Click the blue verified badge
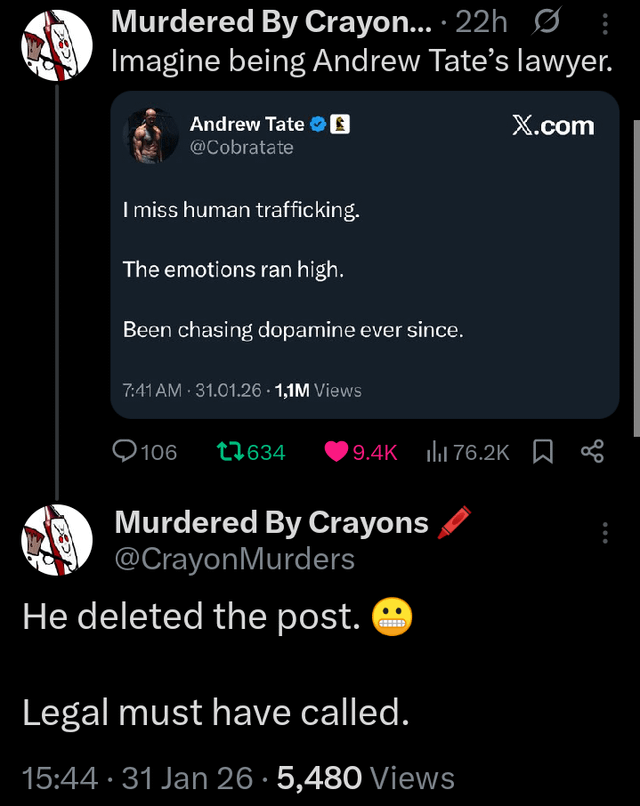This screenshot has width=640, height=806. click(x=318, y=125)
